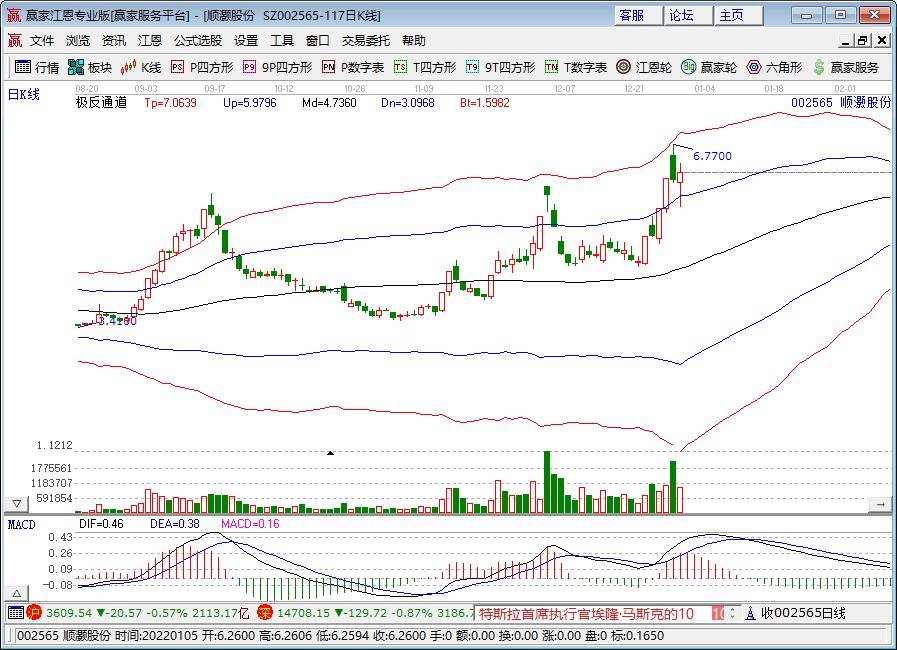Open the 工具 menu
The image size is (897, 650).
282,41
